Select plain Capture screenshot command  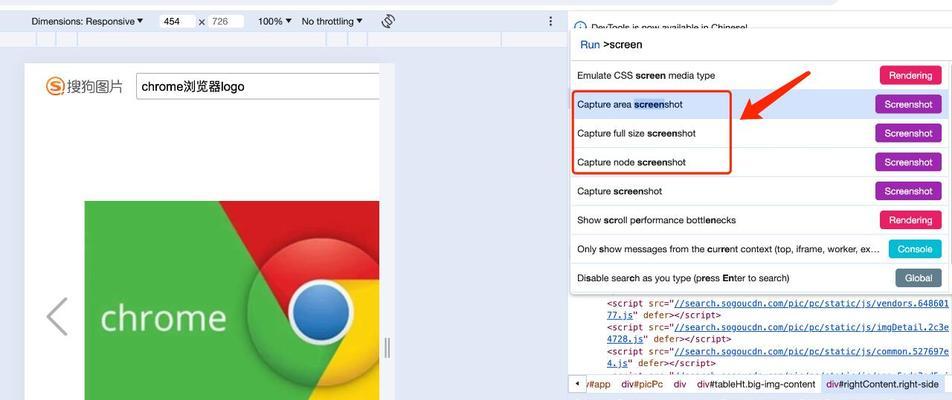(761, 191)
